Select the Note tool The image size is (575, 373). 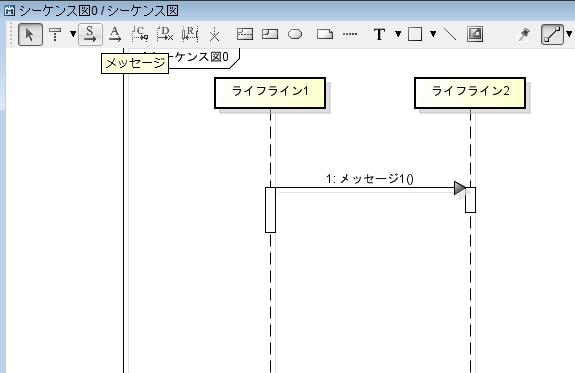pyautogui.click(x=325, y=34)
